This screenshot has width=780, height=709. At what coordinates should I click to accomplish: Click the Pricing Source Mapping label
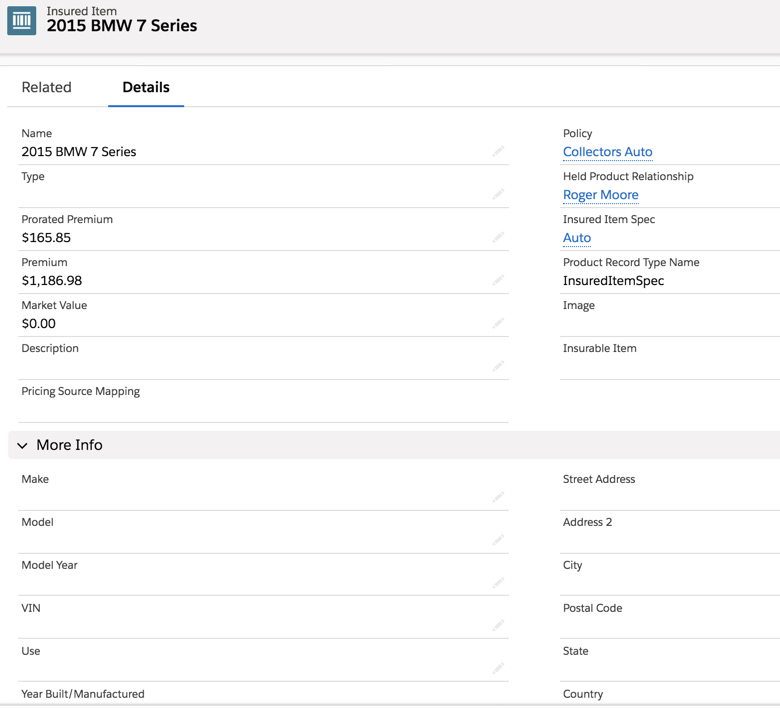point(81,392)
